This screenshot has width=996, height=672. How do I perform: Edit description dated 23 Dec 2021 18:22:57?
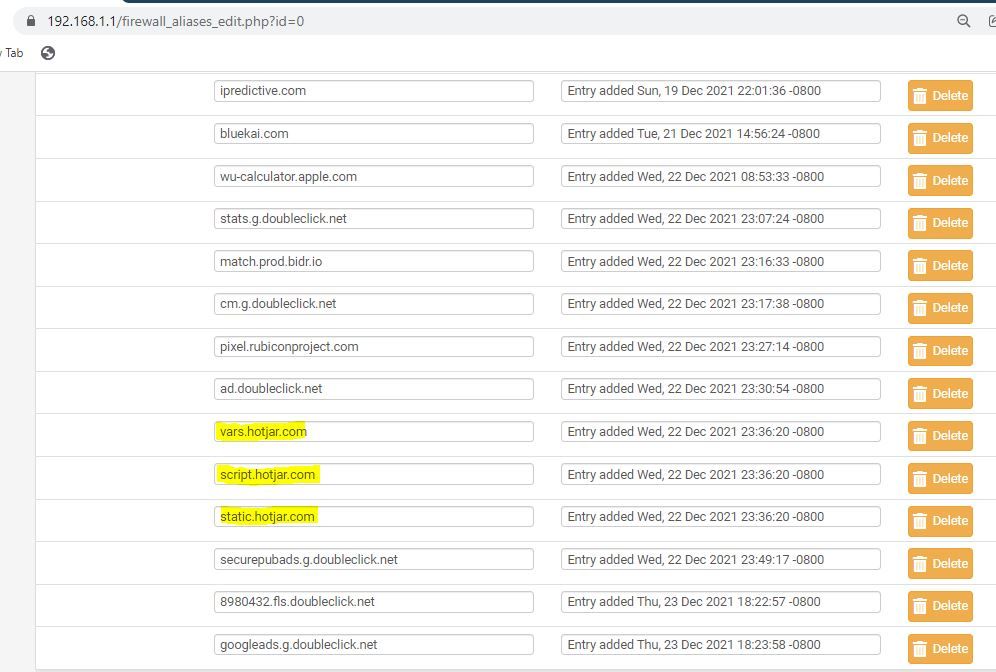pyautogui.click(x=721, y=601)
